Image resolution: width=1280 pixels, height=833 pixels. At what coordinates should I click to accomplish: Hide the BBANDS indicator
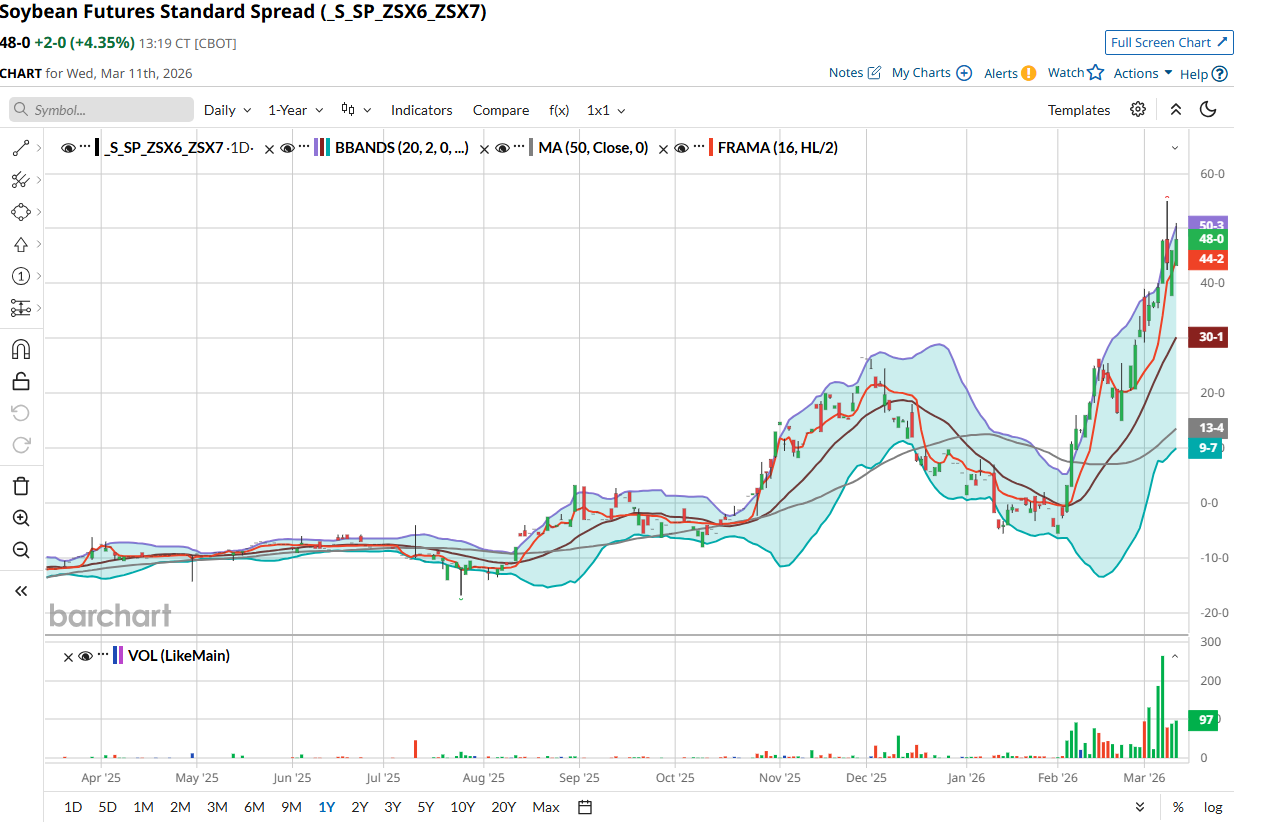tap(287, 148)
